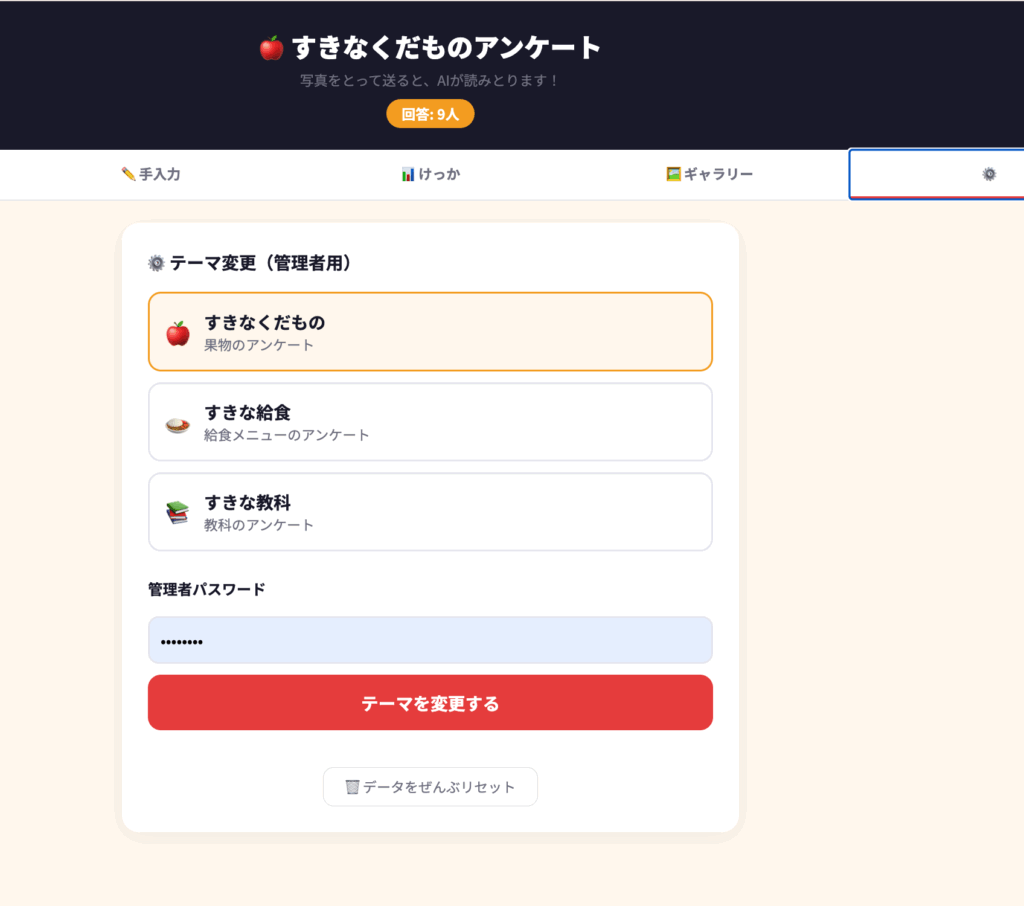The image size is (1024, 906).
Task: Click the picture icon beside ギャラリー
Action: [674, 174]
